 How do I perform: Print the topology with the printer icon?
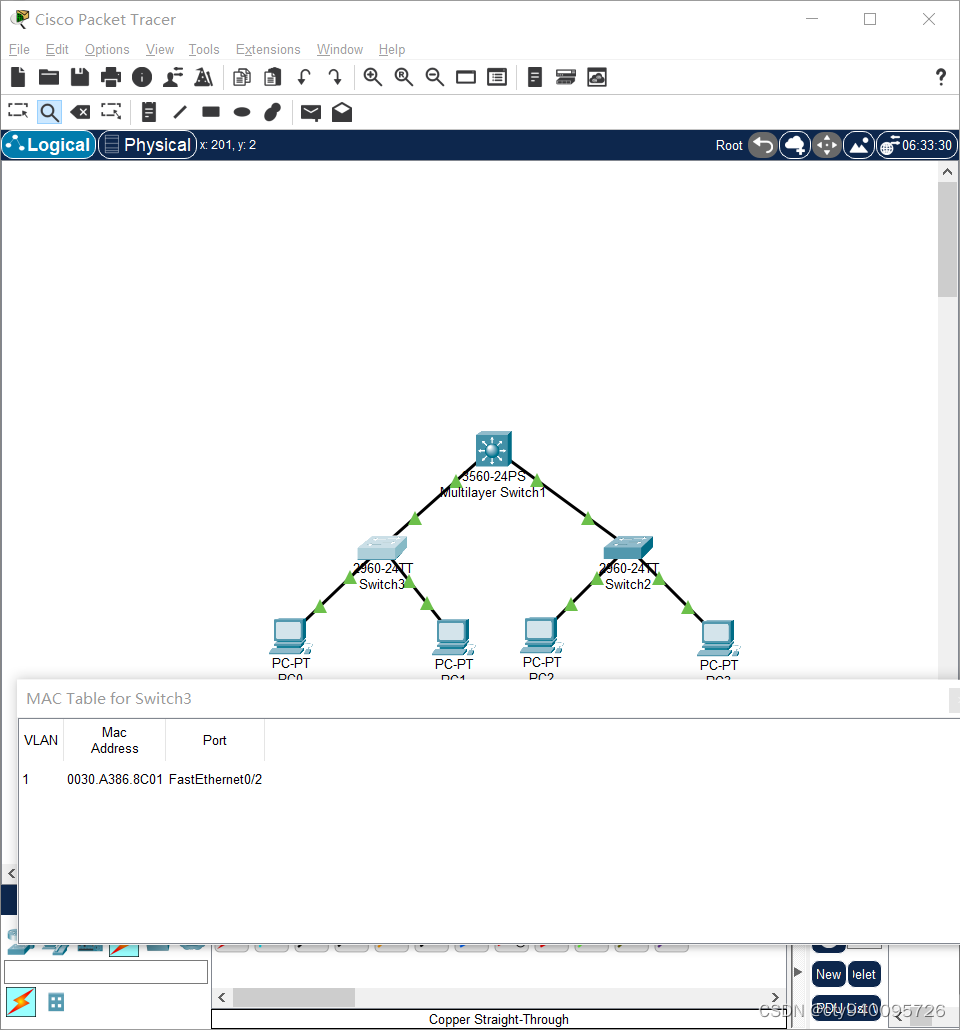pyautogui.click(x=110, y=78)
